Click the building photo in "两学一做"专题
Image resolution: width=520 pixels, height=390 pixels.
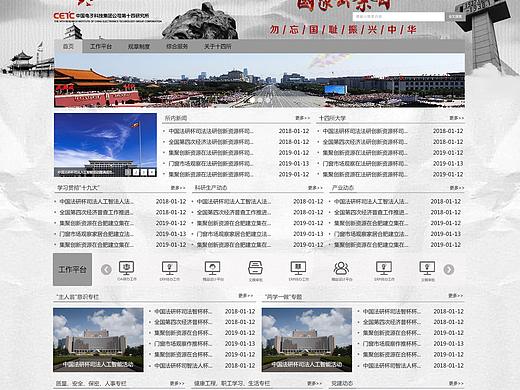[x=307, y=340]
